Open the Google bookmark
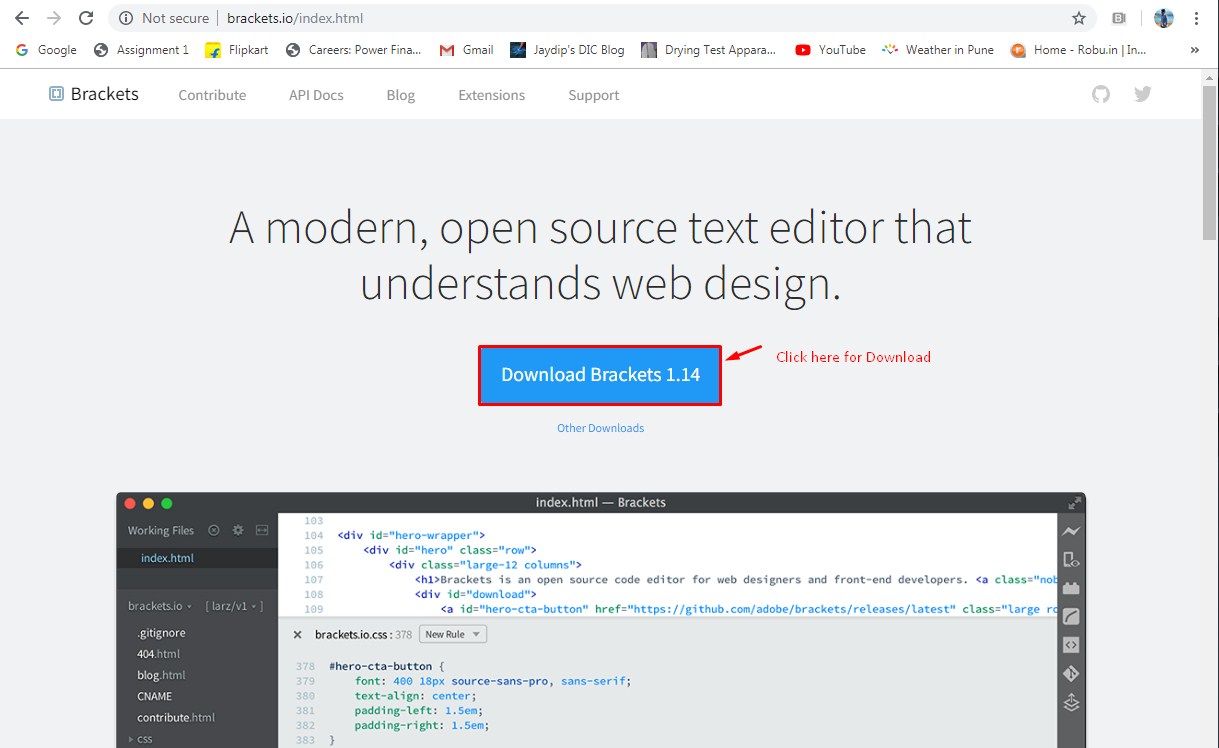The image size is (1219, 748). pyautogui.click(x=47, y=49)
